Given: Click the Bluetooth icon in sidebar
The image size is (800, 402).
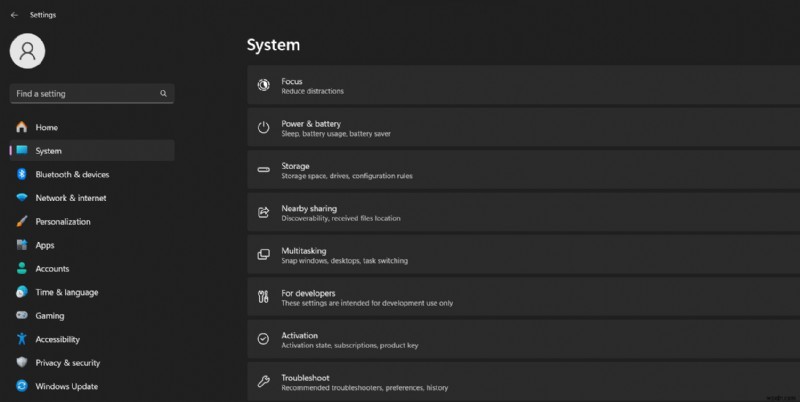Looking at the screenshot, I should [x=21, y=174].
